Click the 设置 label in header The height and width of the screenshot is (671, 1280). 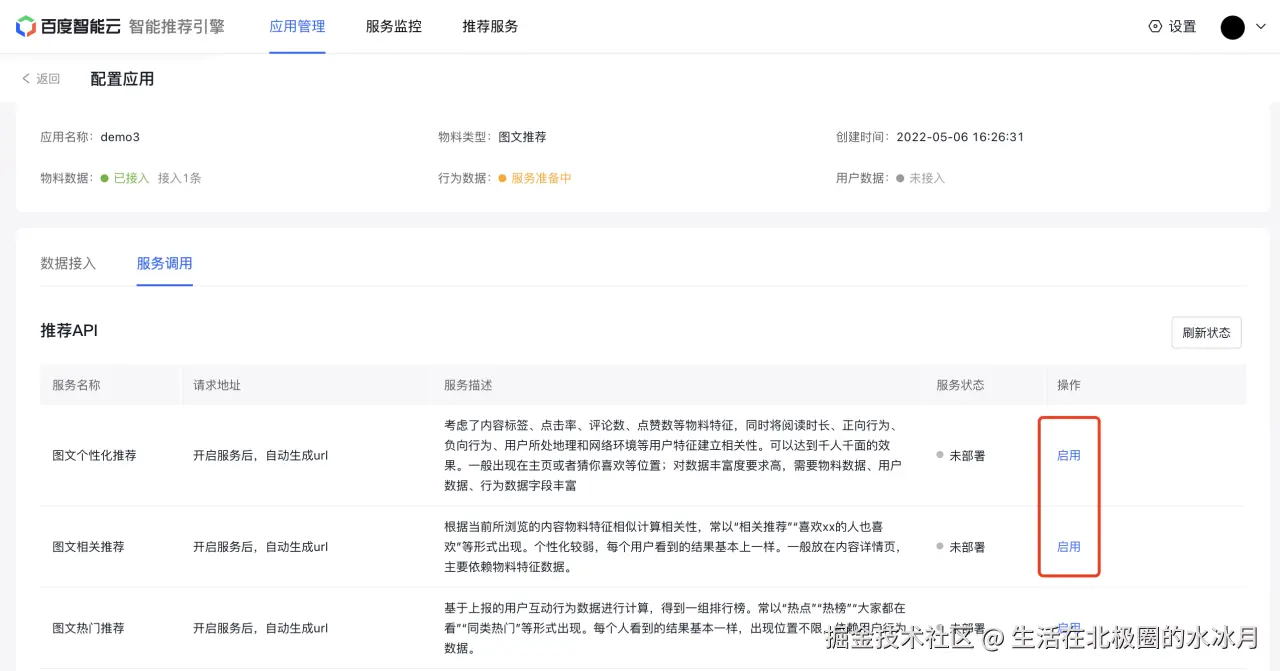click(1183, 27)
